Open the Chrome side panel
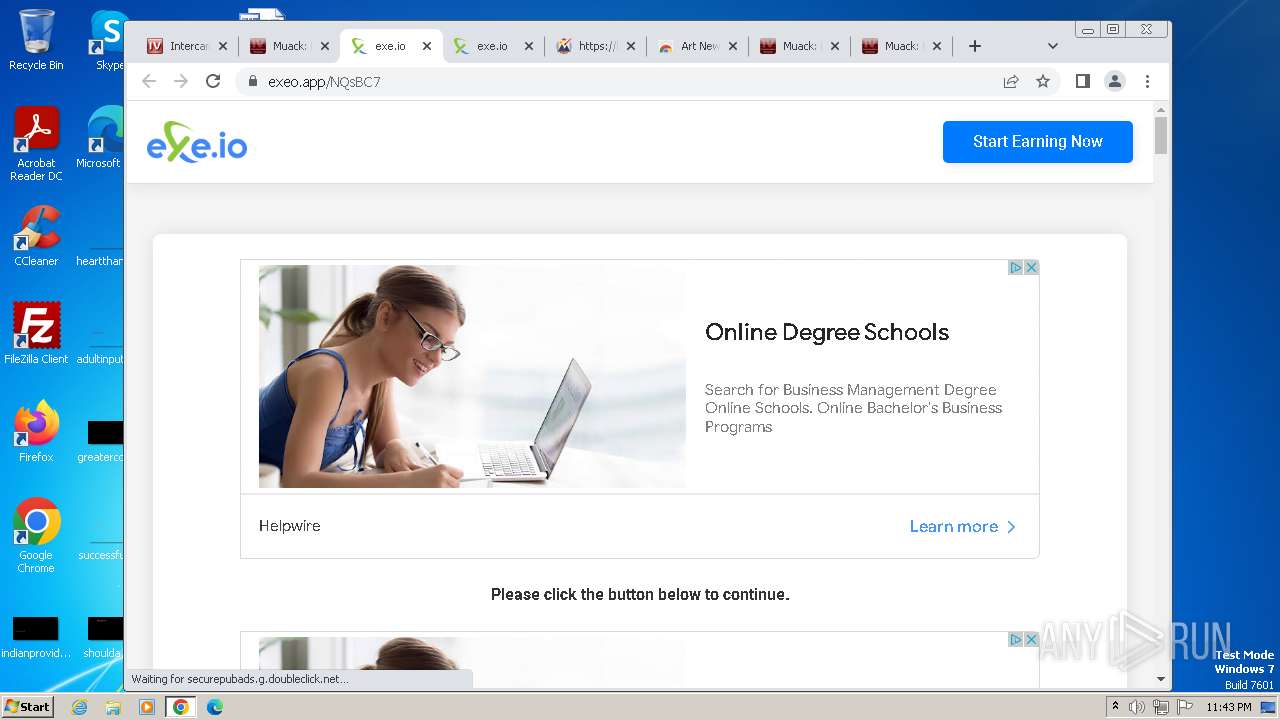Image resolution: width=1280 pixels, height=720 pixels. click(x=1082, y=81)
